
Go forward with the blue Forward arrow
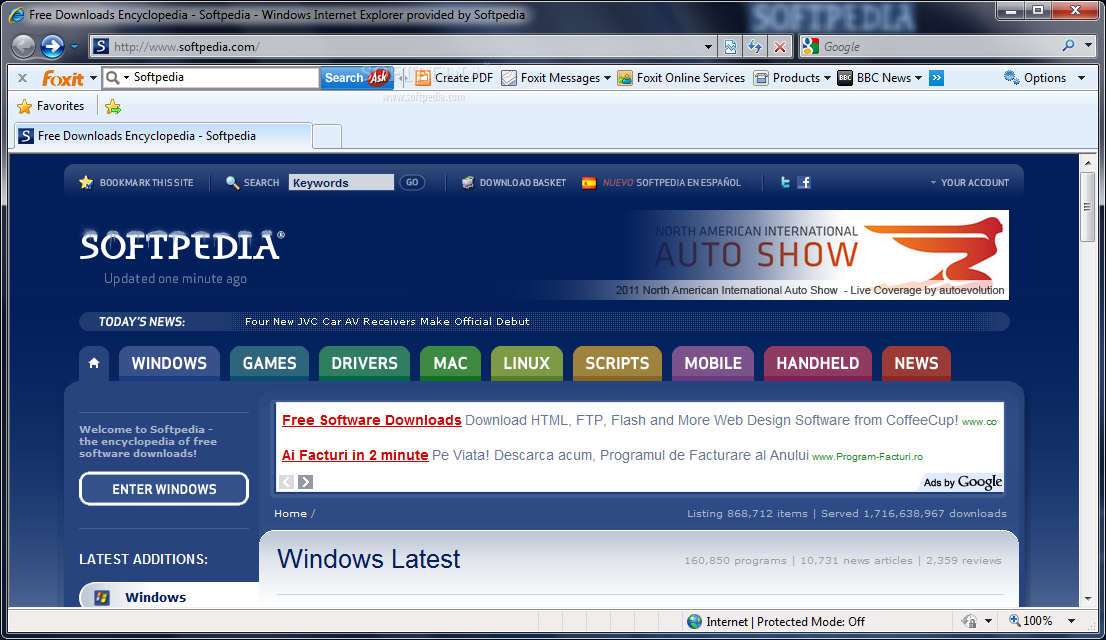[52, 47]
